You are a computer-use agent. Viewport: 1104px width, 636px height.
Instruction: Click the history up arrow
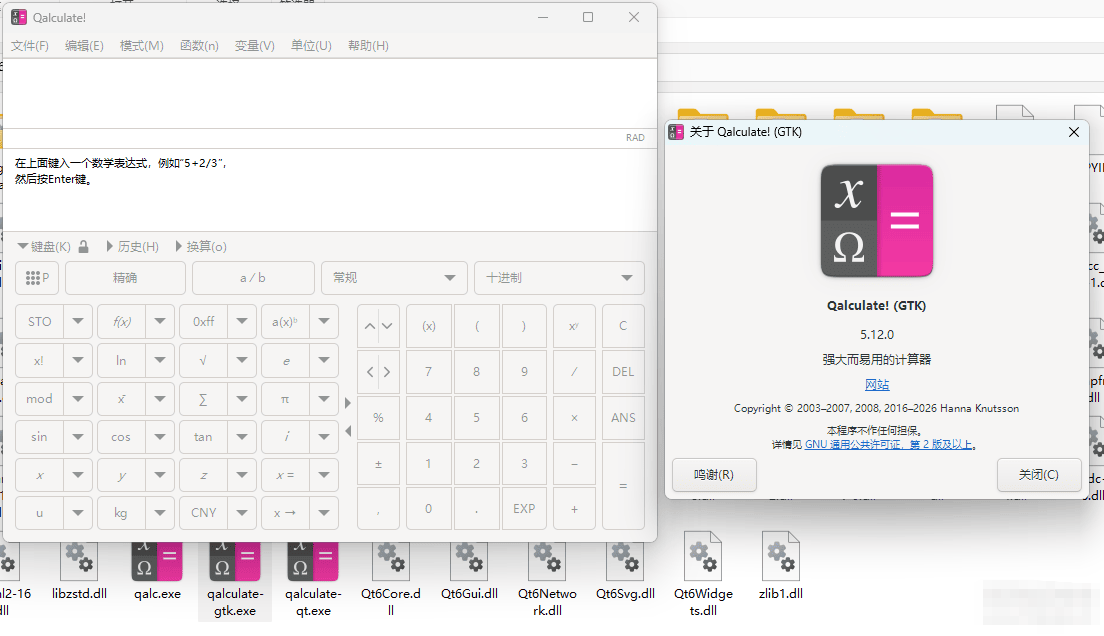click(370, 326)
